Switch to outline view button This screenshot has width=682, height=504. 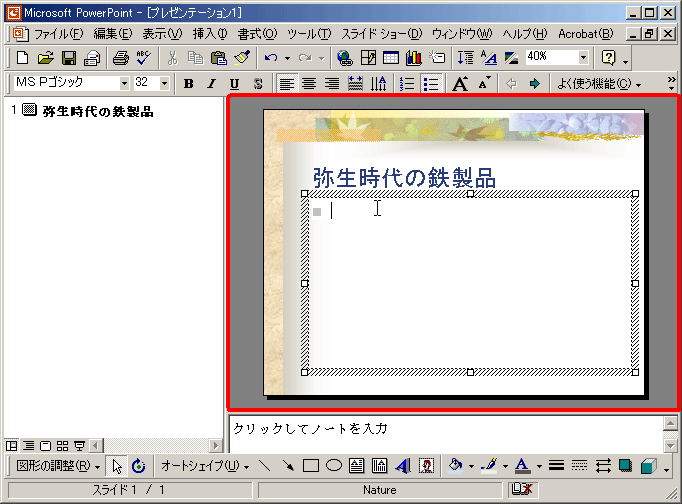[x=29, y=446]
